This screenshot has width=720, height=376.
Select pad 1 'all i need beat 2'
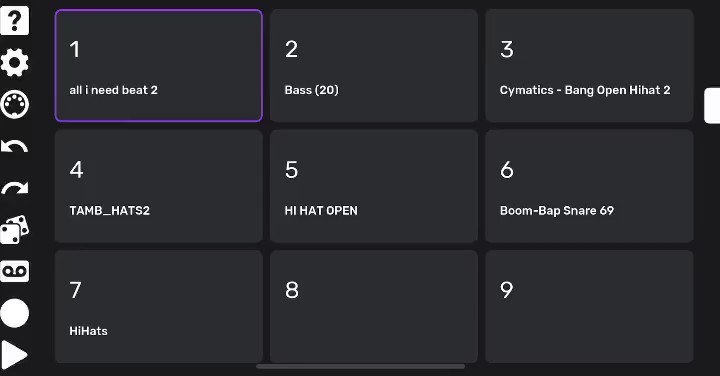coord(159,66)
